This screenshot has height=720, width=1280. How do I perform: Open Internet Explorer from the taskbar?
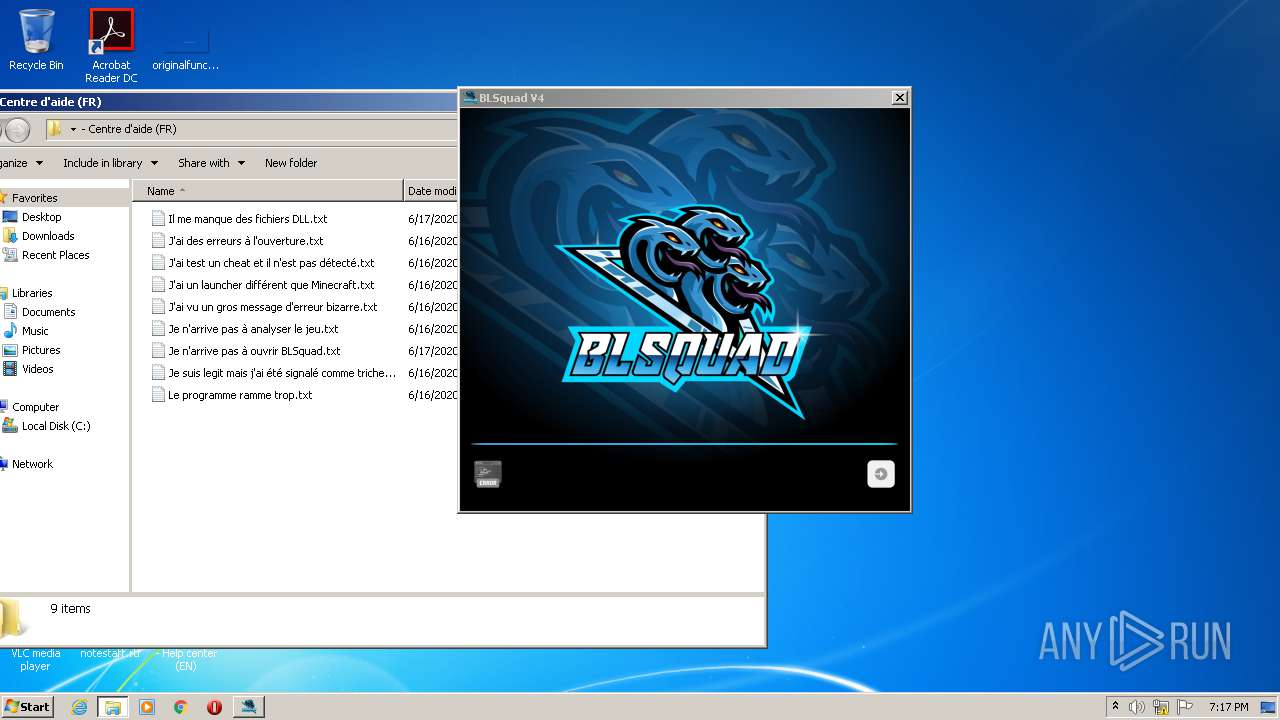[80, 707]
